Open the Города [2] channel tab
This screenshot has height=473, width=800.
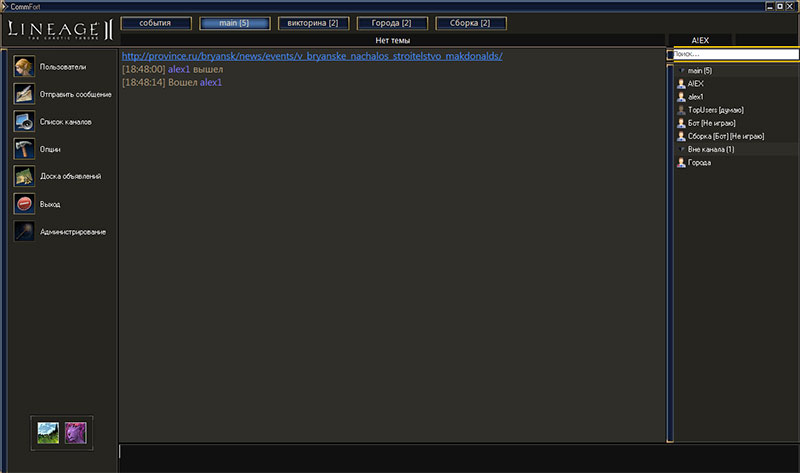tap(392, 23)
